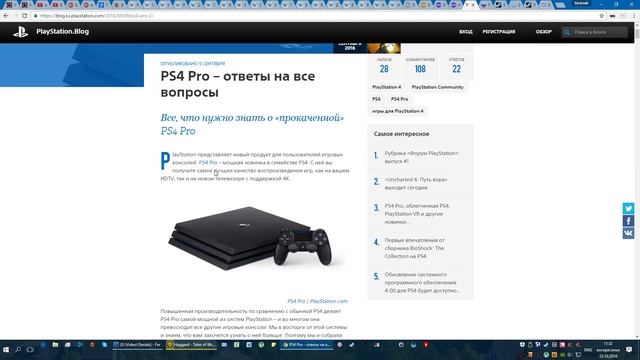Click the taskbar clock and date
Image resolution: width=640 pixels, height=360 pixels.
point(608,350)
